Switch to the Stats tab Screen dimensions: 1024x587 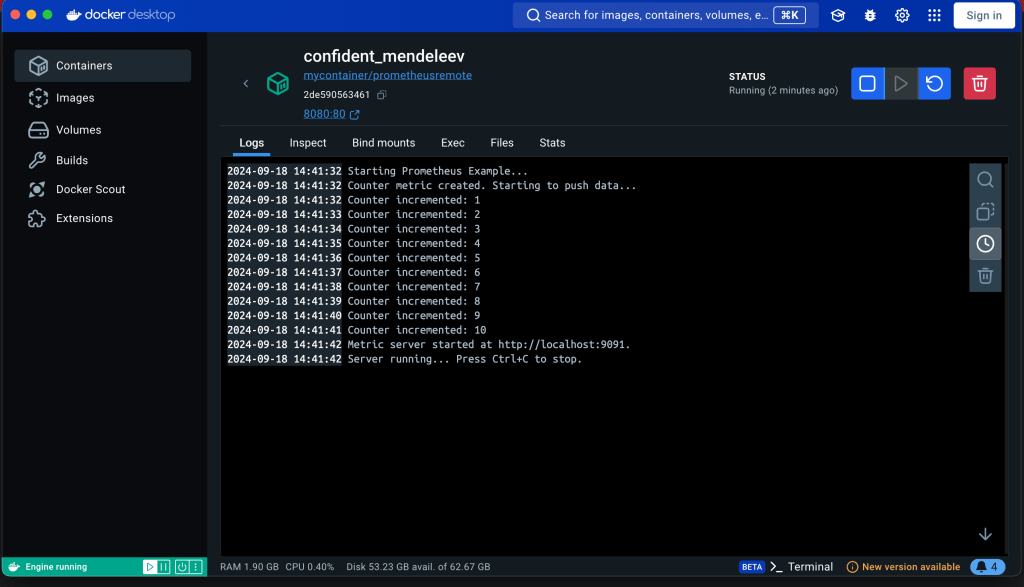coord(552,143)
